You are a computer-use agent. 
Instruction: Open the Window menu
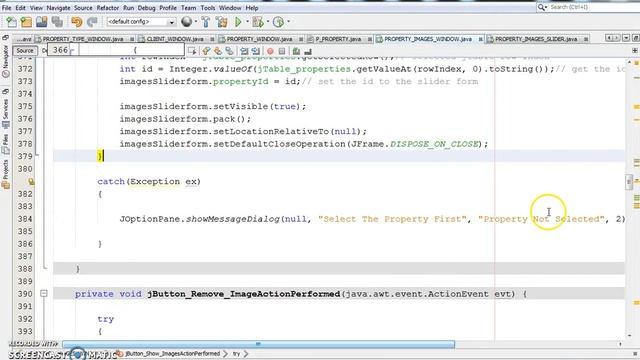pyautogui.click(x=230, y=8)
